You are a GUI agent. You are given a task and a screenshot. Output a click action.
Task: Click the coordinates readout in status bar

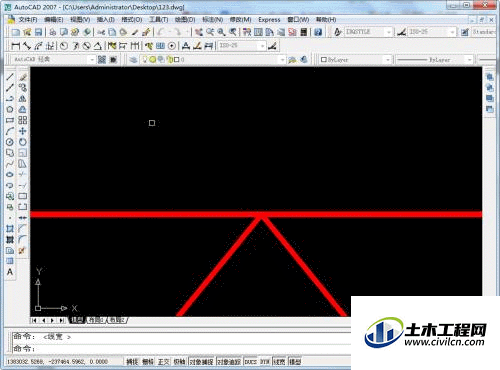(x=57, y=362)
